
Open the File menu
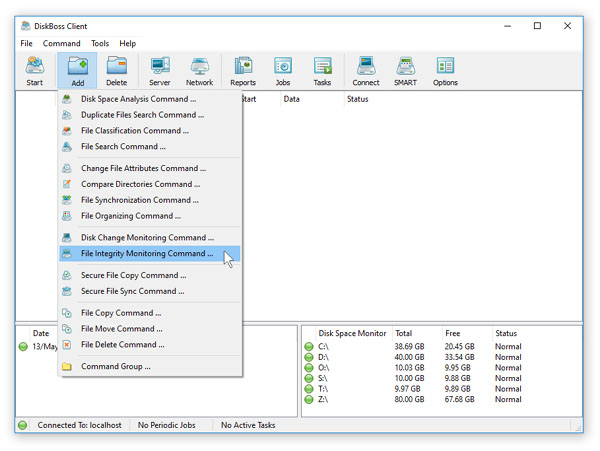click(26, 43)
